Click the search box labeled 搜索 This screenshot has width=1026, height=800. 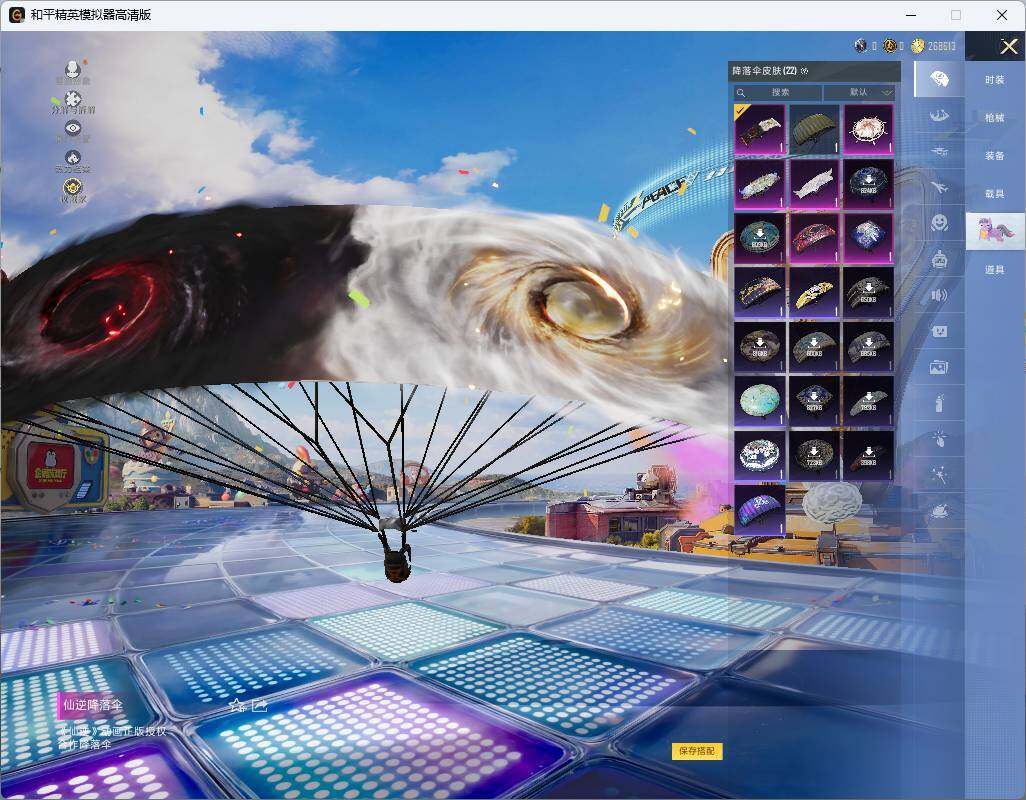coord(776,92)
